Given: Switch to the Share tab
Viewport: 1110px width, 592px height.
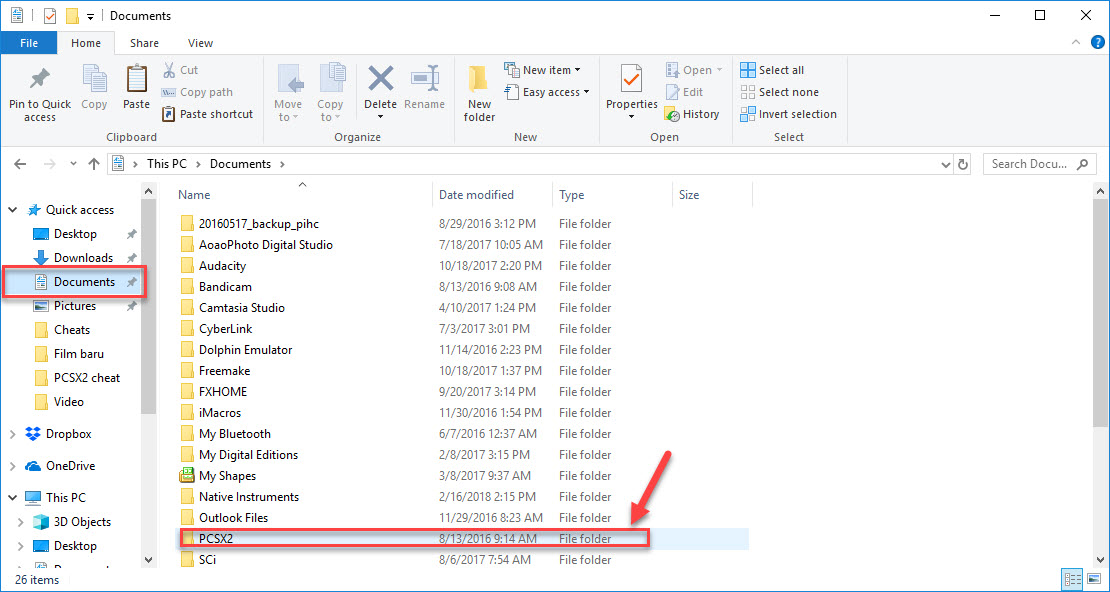Looking at the screenshot, I should point(144,43).
